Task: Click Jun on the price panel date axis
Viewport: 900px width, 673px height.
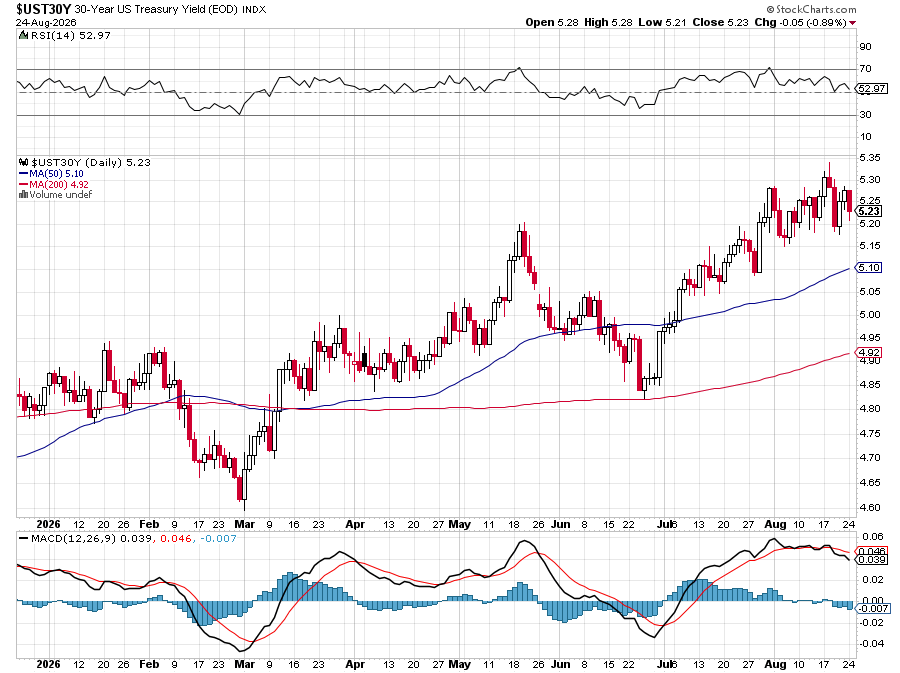Action: [560, 524]
